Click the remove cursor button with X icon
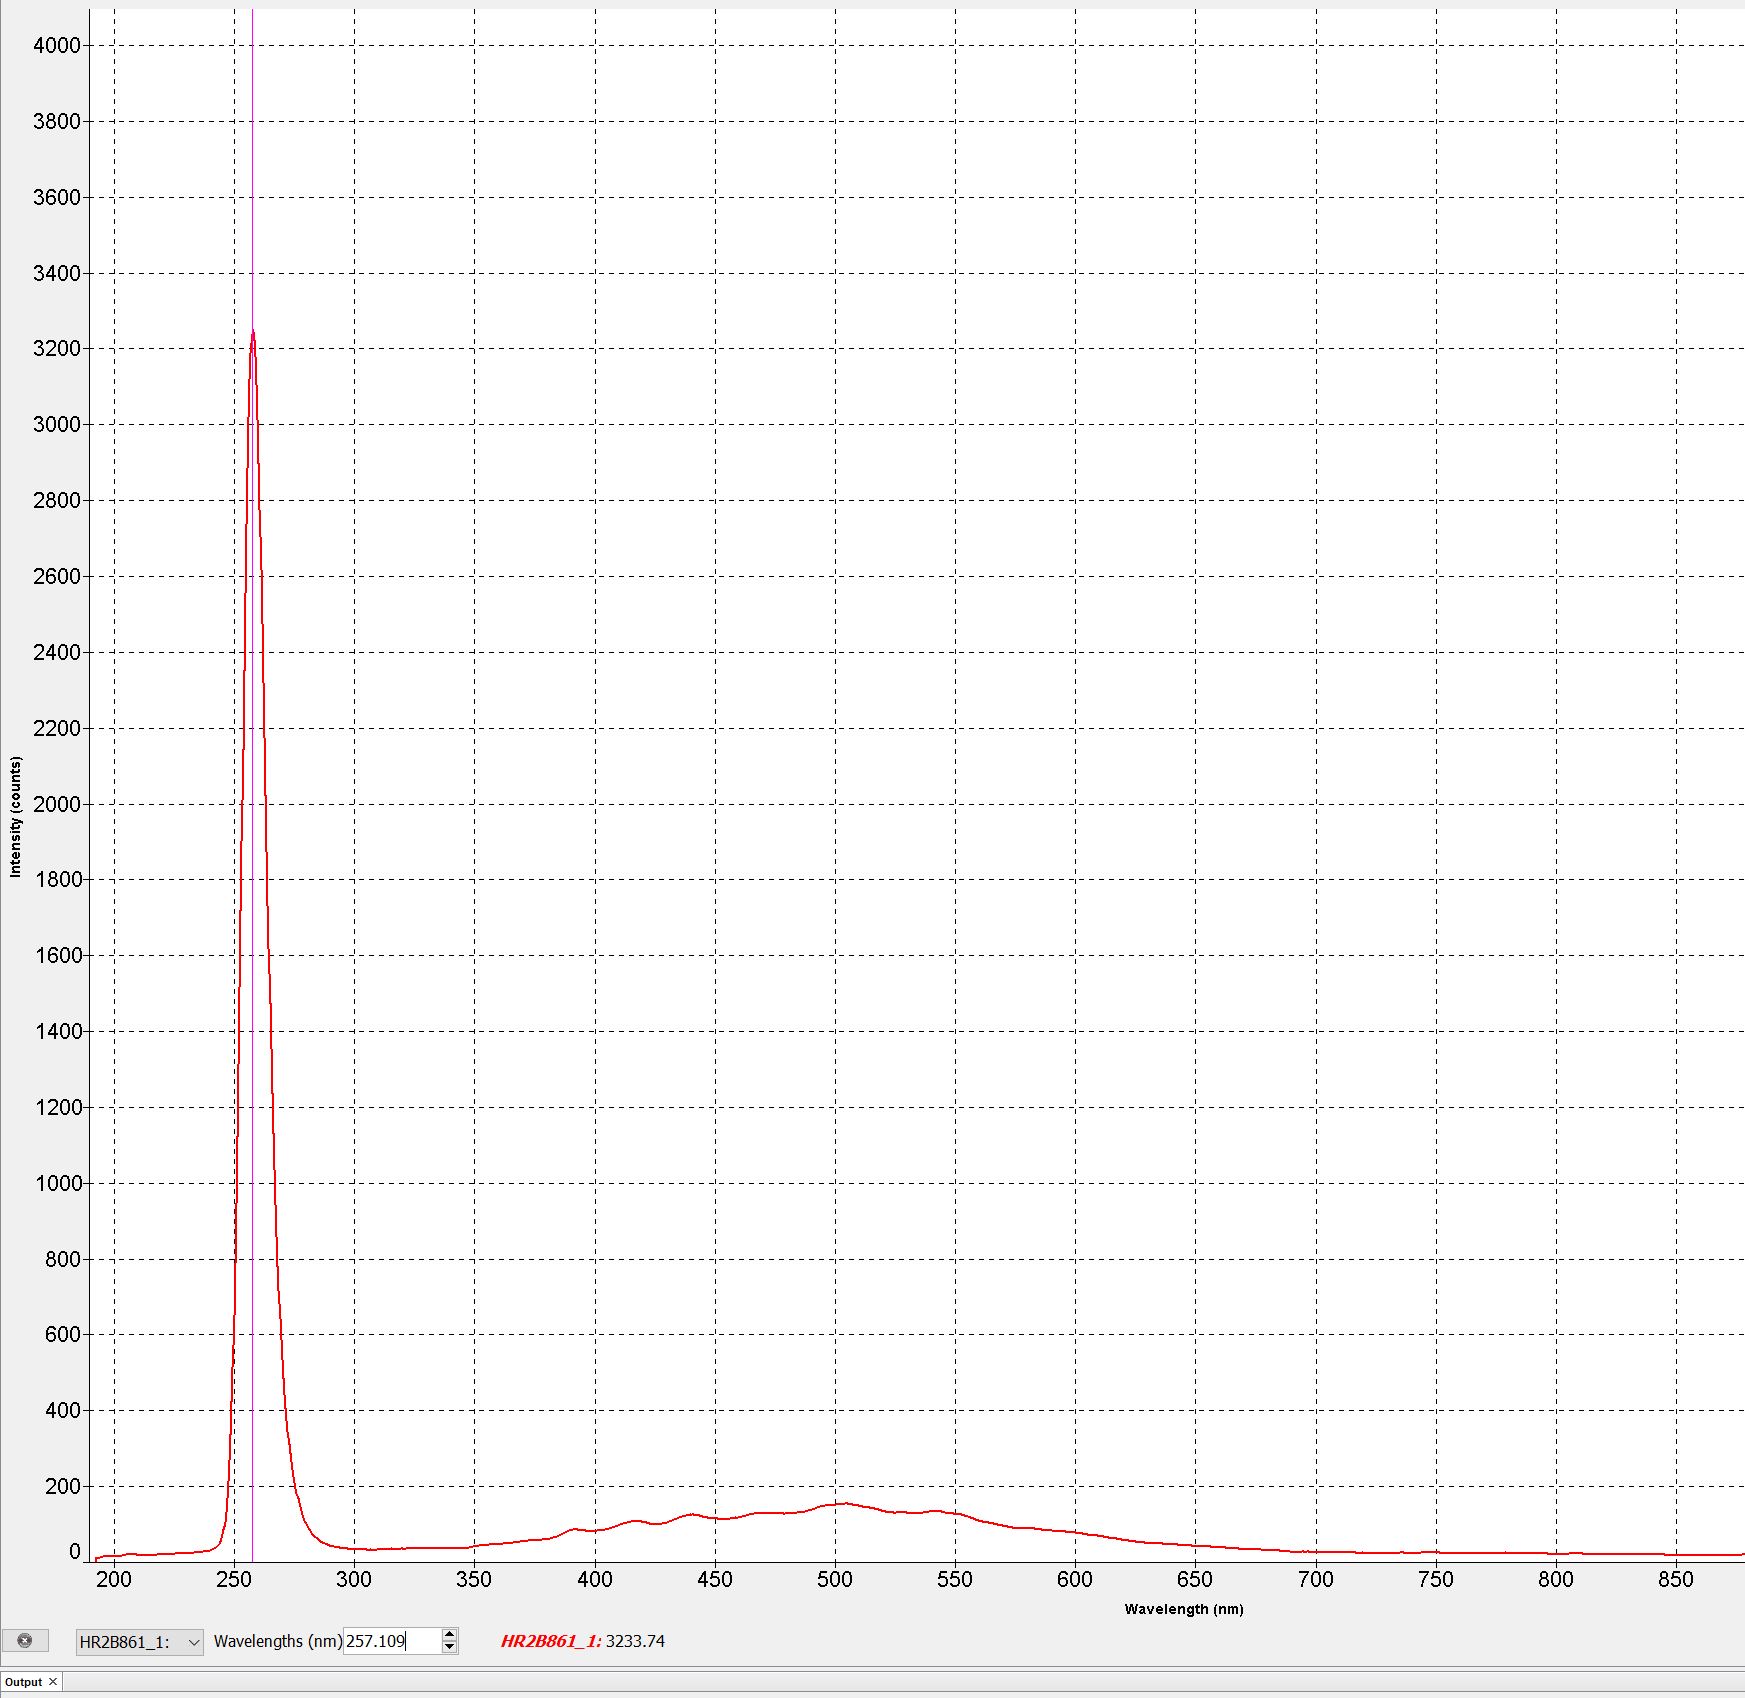1745x1698 pixels. (x=25, y=1641)
